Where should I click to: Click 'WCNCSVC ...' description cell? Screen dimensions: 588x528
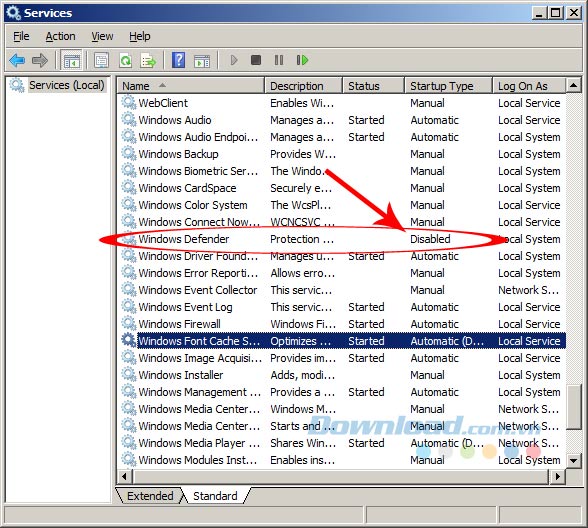click(302, 222)
